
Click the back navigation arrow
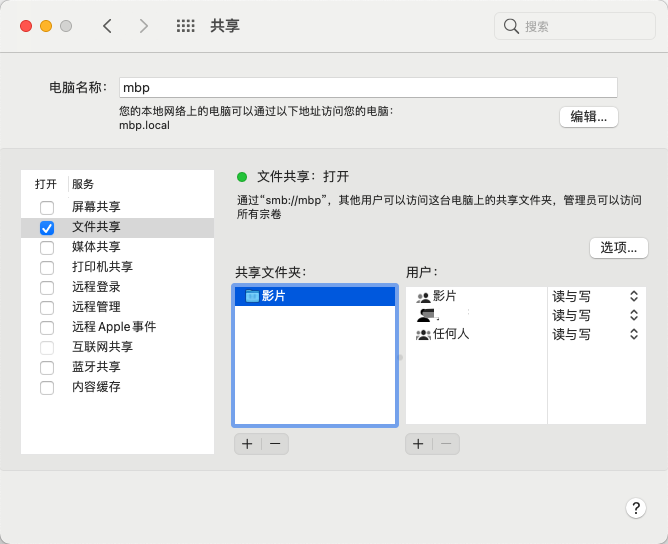point(107,26)
